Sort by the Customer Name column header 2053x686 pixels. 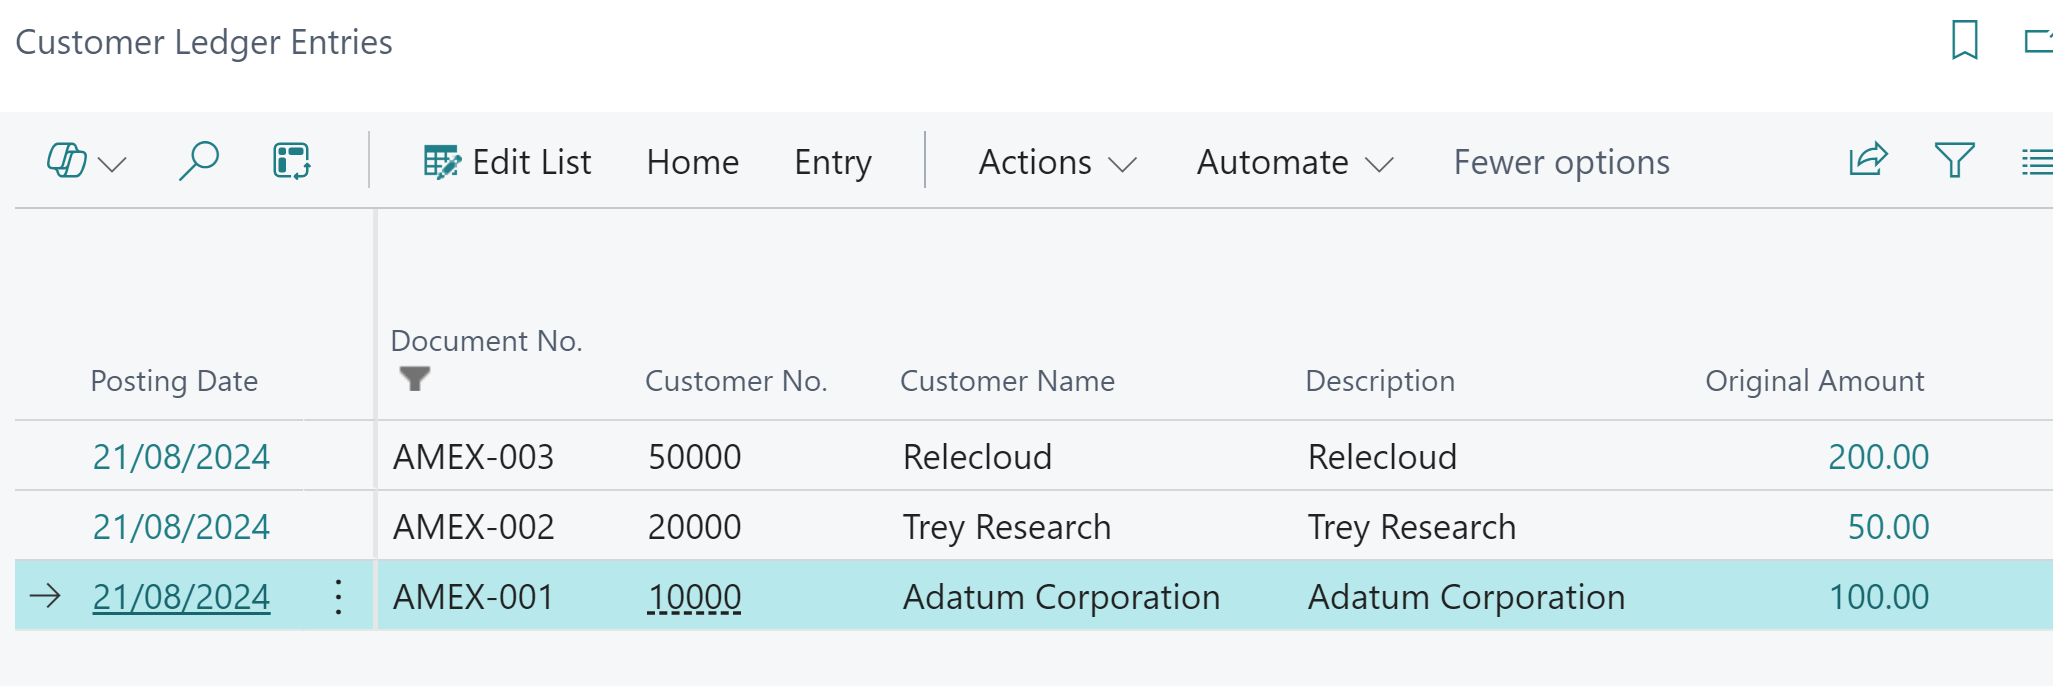pos(1006,381)
